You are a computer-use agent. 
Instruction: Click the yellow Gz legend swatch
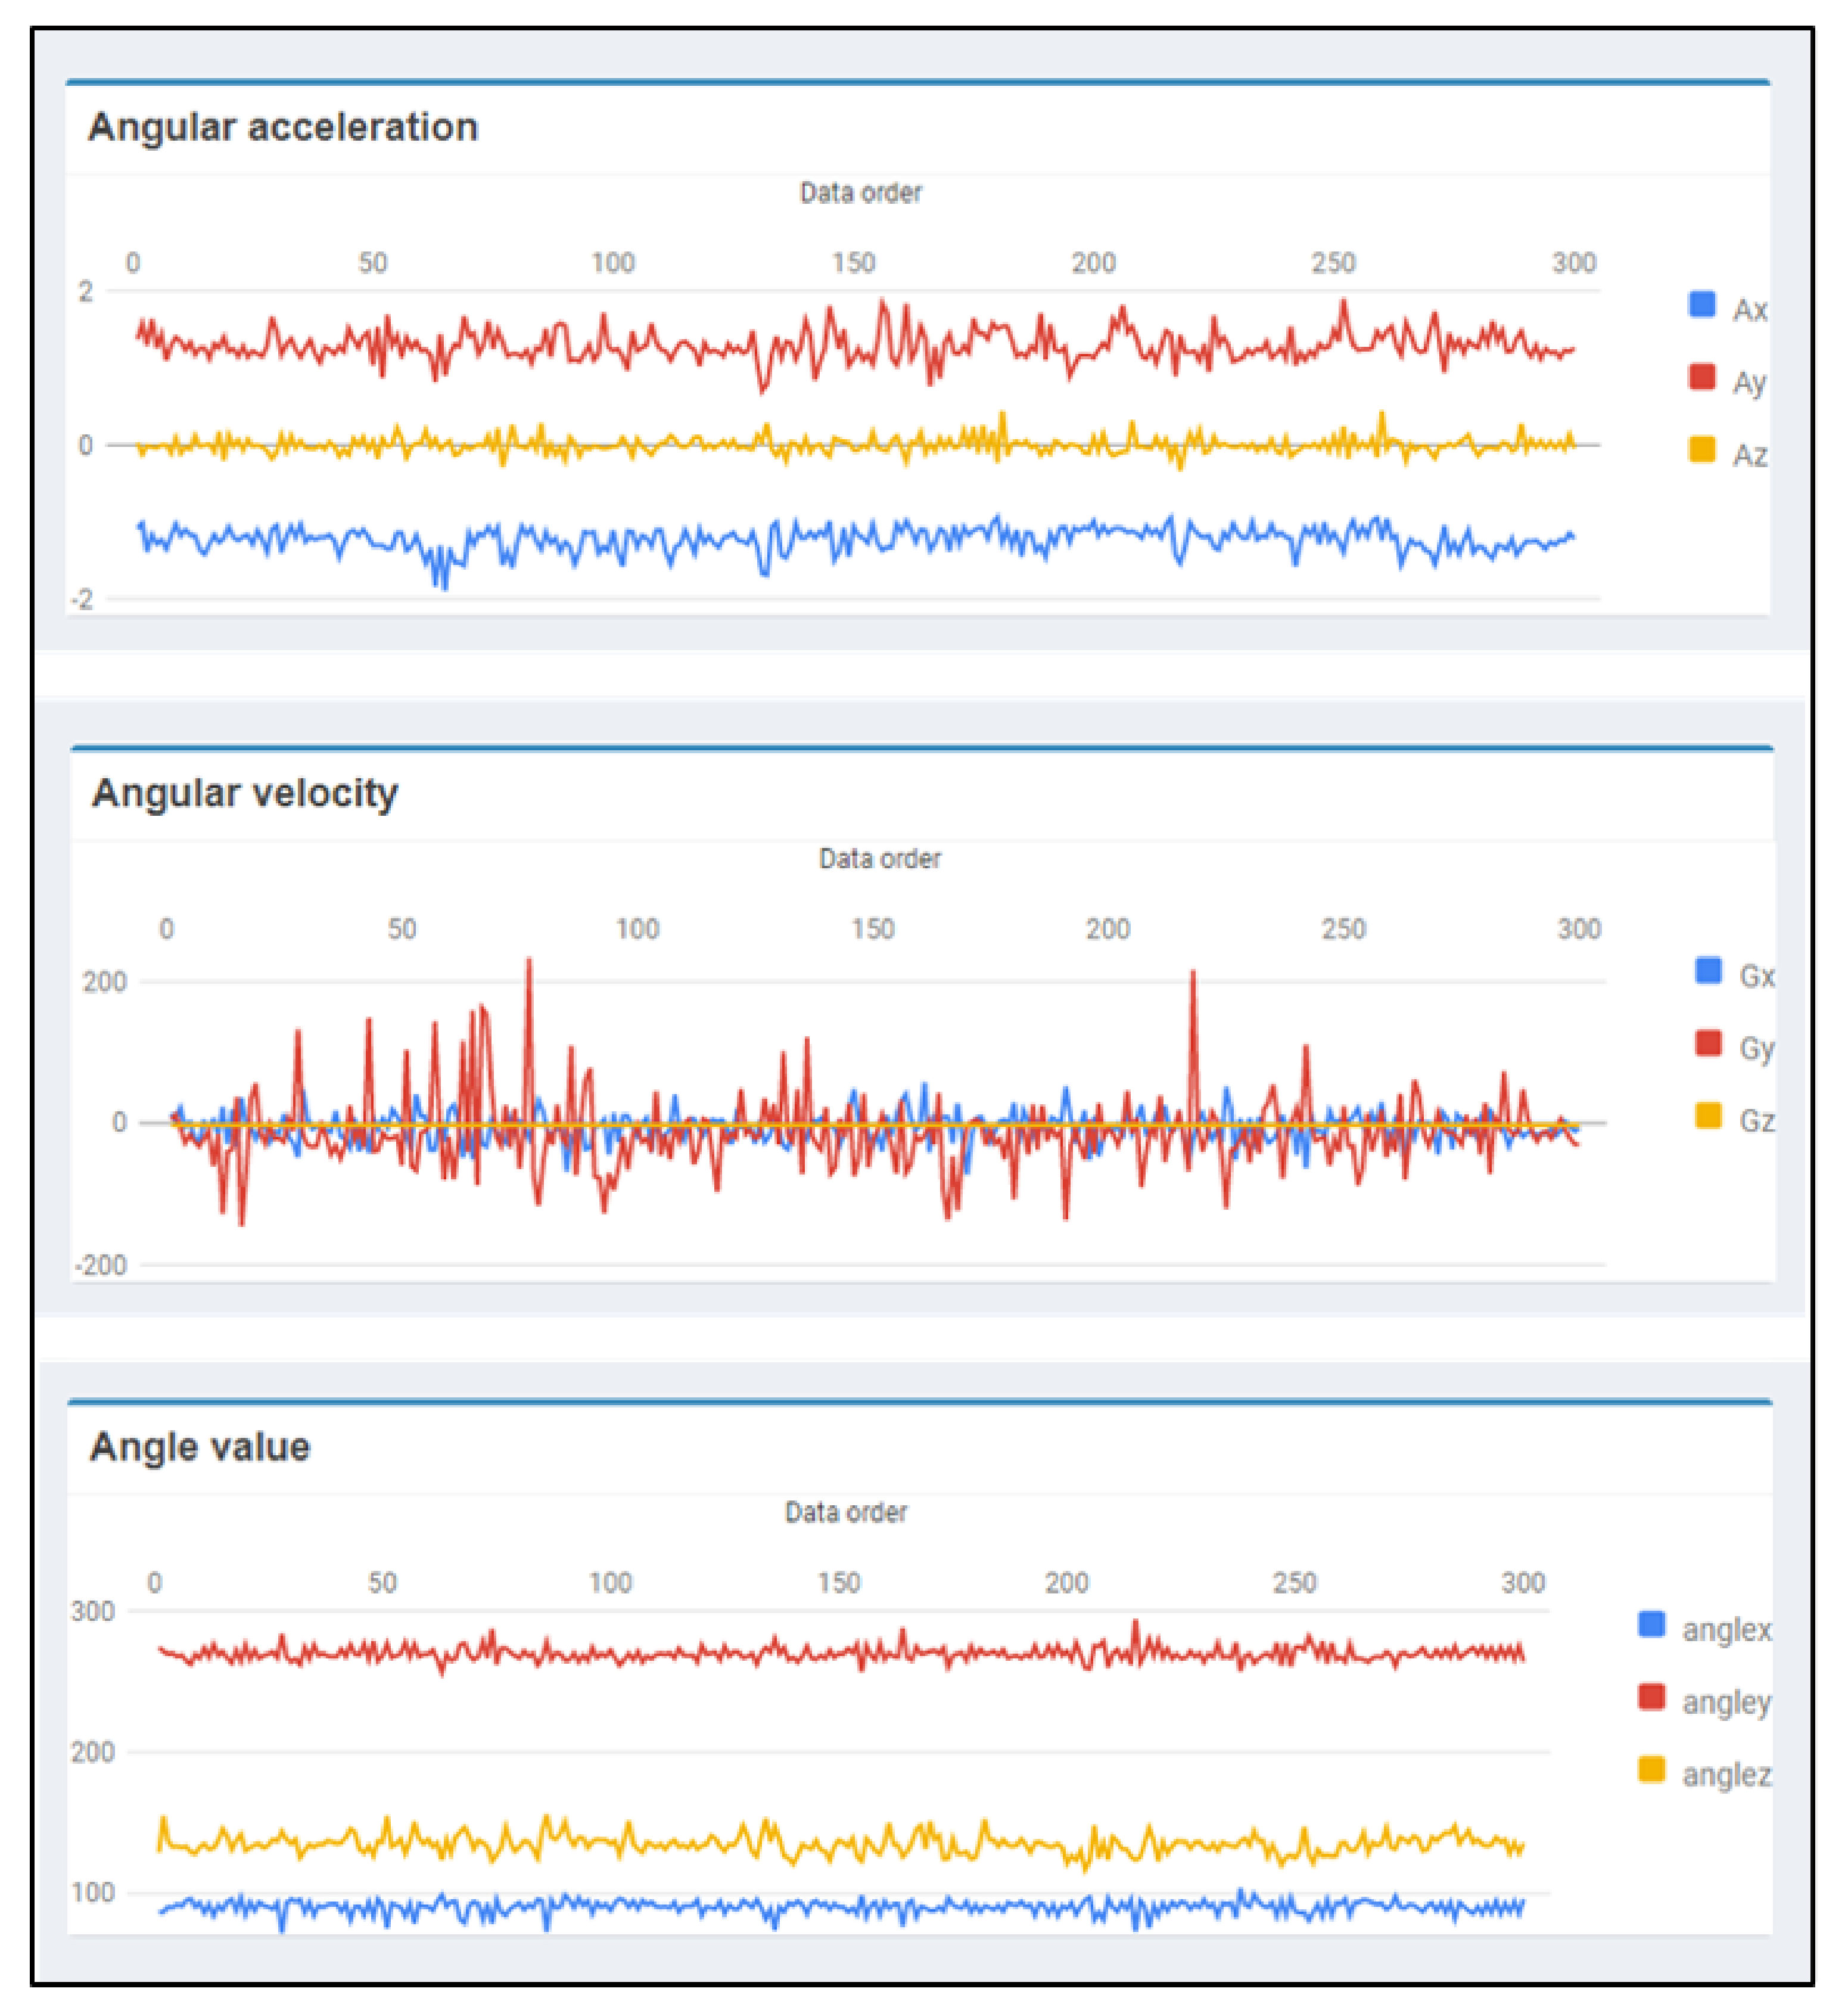coord(1708,1115)
